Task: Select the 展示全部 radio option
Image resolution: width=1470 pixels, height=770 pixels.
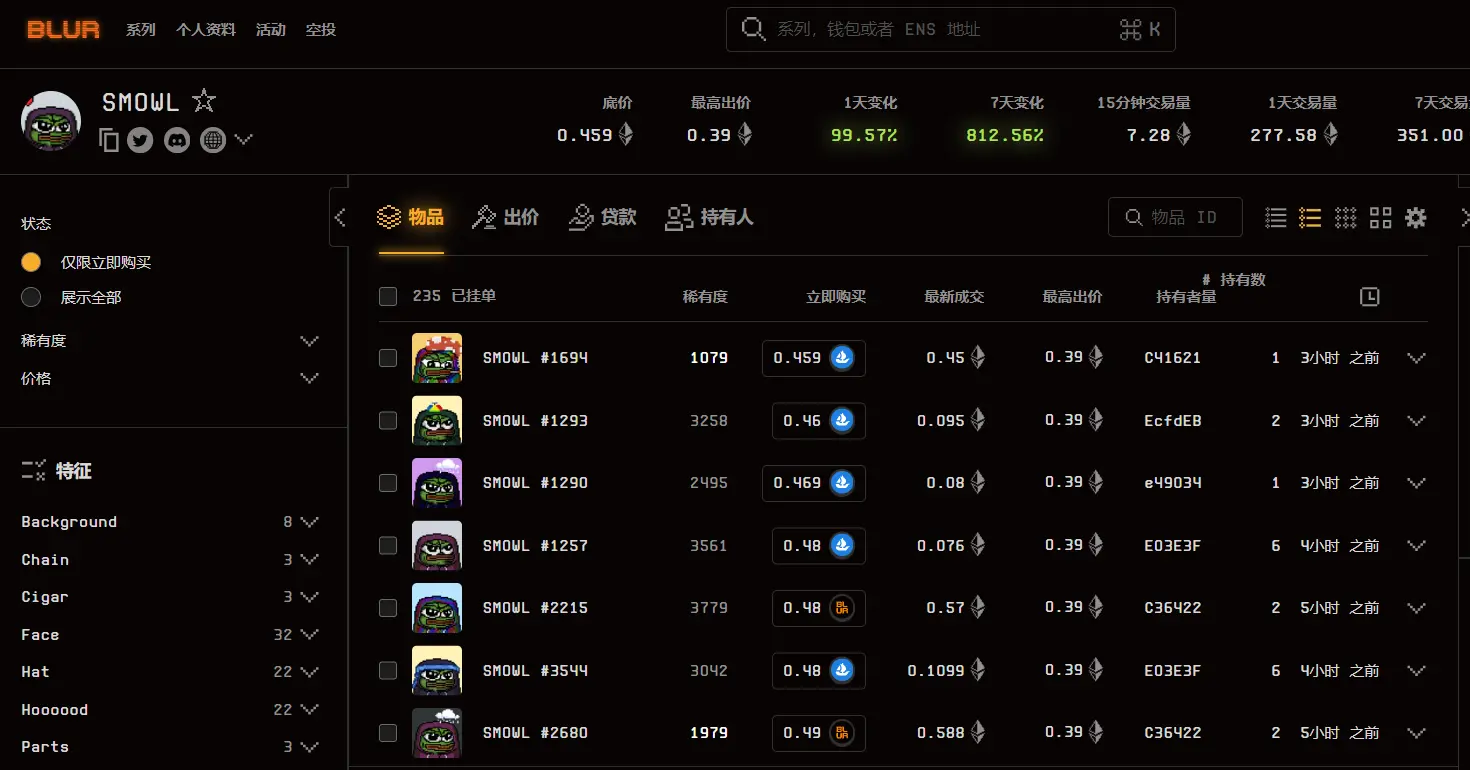Action: point(29,297)
